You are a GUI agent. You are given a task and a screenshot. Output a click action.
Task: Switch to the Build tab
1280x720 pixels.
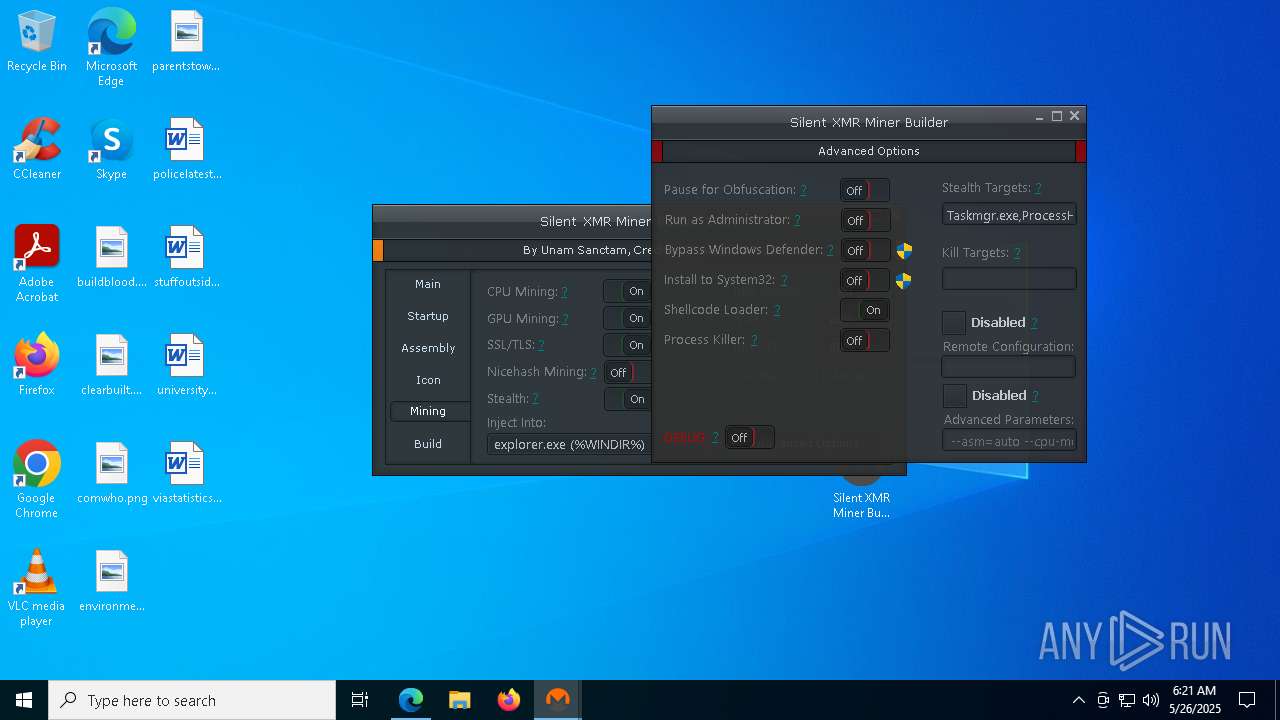pos(428,444)
